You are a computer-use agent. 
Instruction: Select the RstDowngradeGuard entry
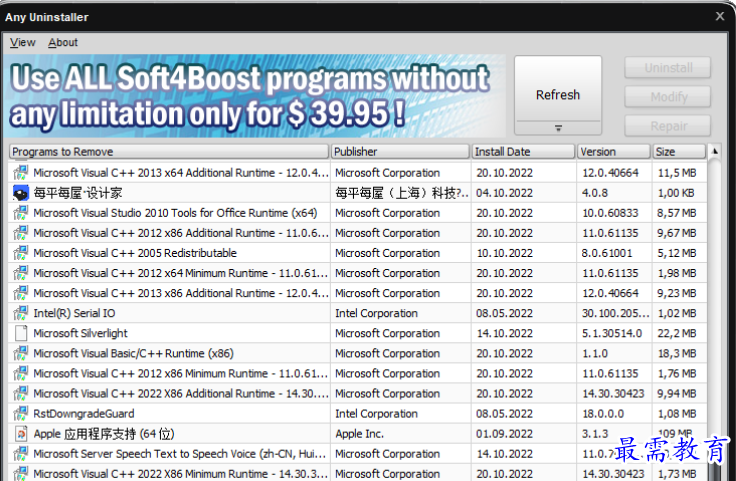tap(84, 414)
